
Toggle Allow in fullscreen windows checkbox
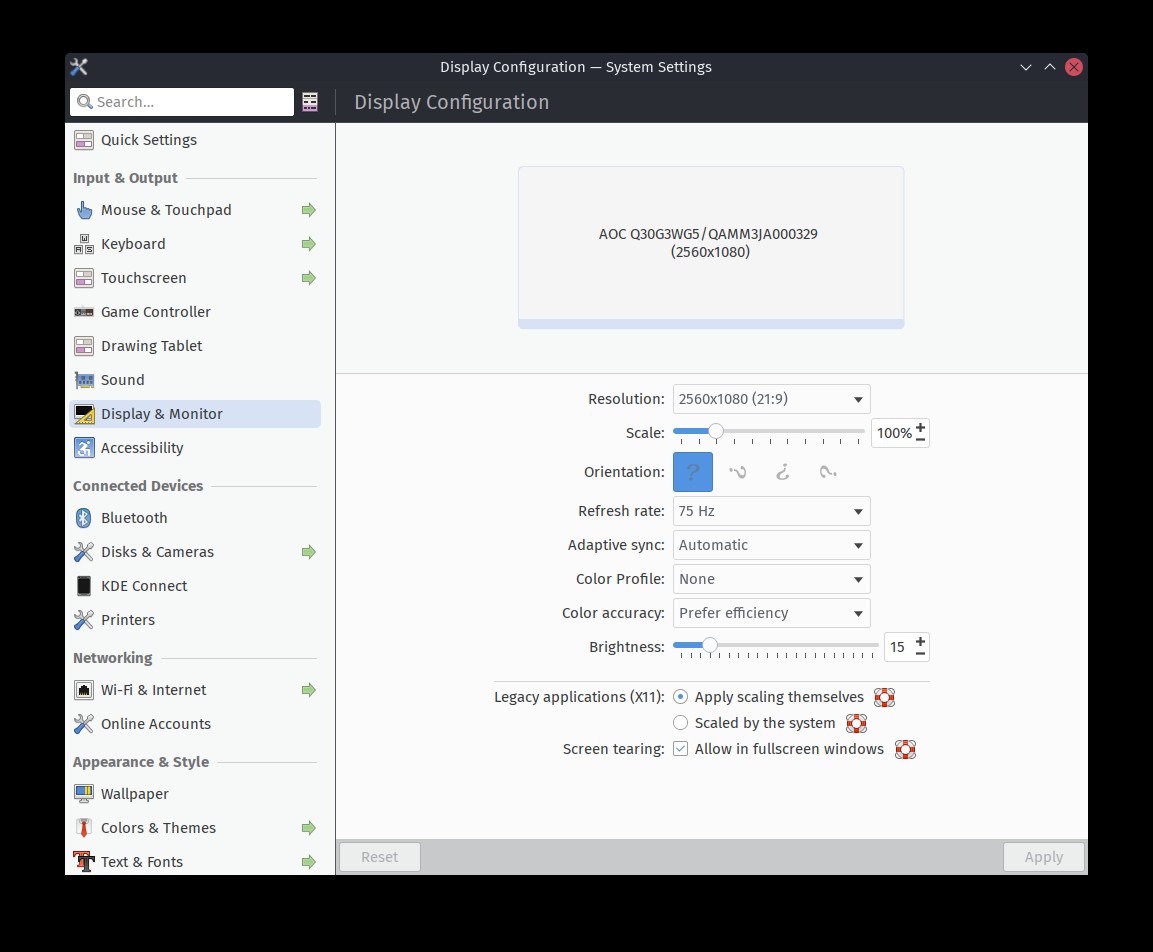pyautogui.click(x=680, y=749)
